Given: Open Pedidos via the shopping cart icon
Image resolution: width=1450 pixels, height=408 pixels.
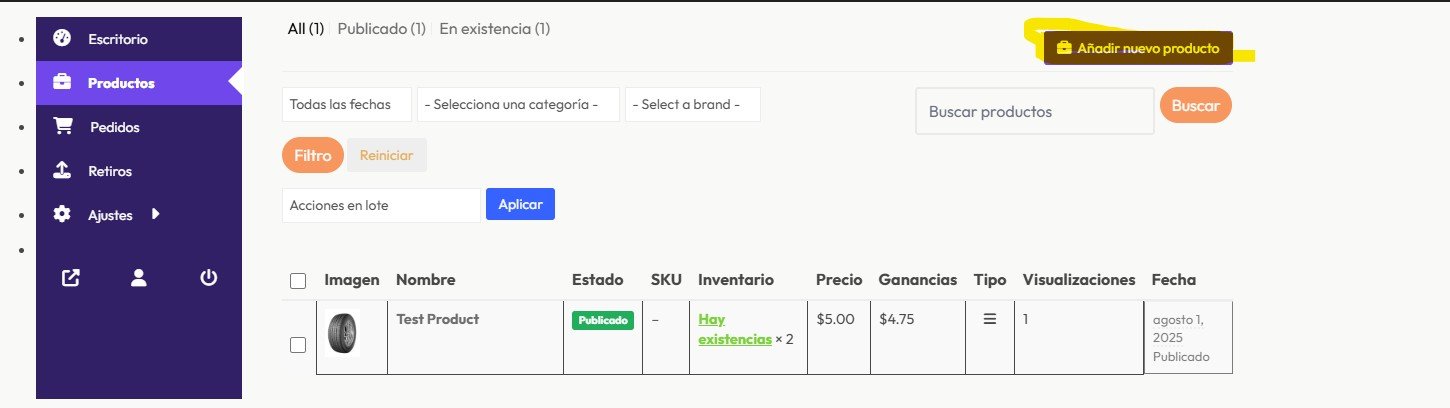Looking at the screenshot, I should click(62, 127).
